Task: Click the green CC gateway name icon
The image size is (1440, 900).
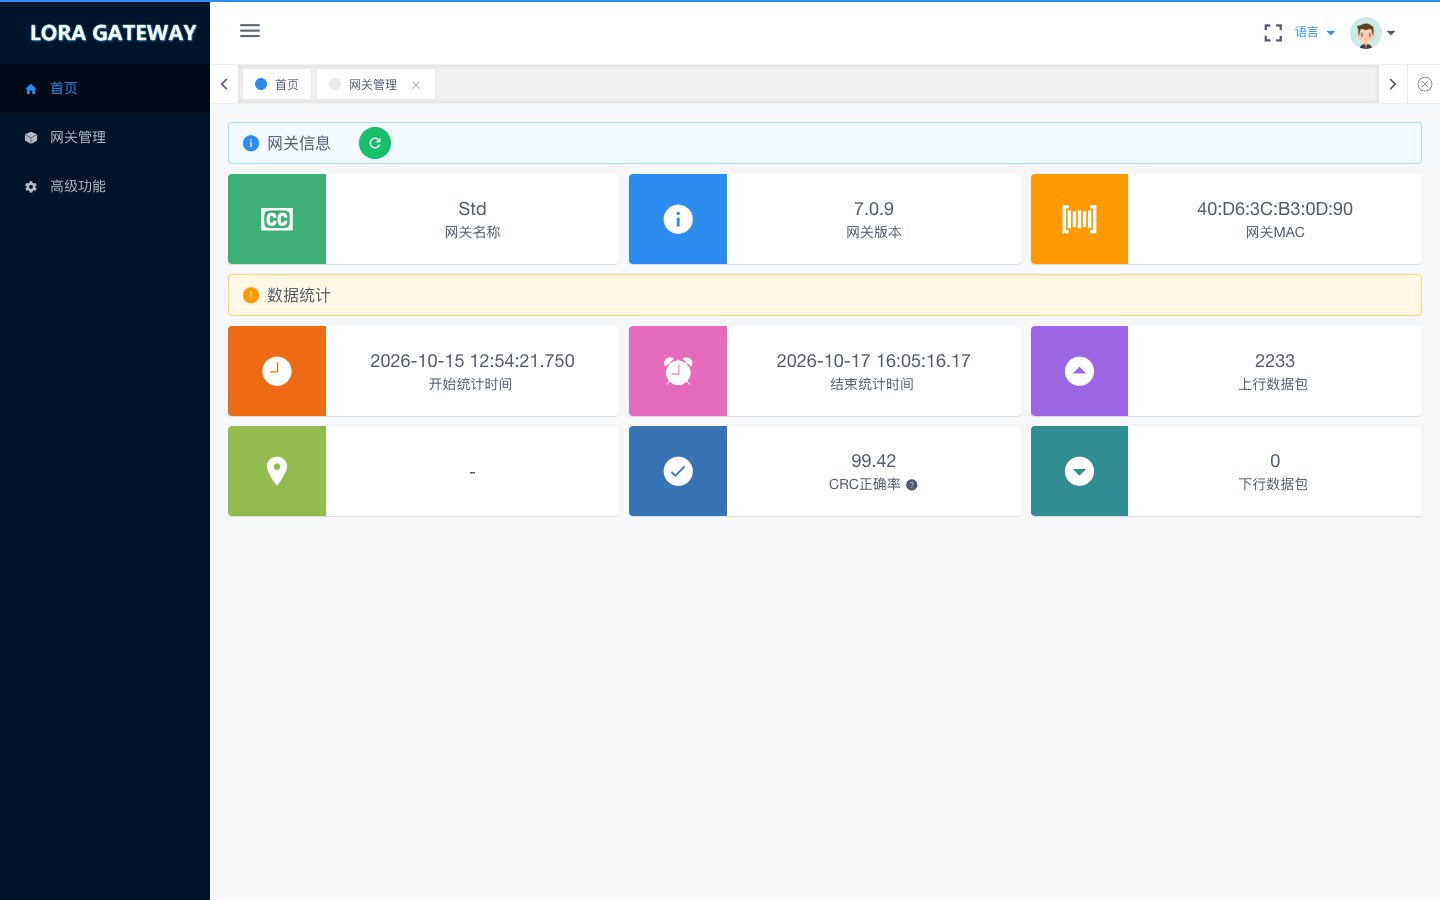Action: point(277,219)
